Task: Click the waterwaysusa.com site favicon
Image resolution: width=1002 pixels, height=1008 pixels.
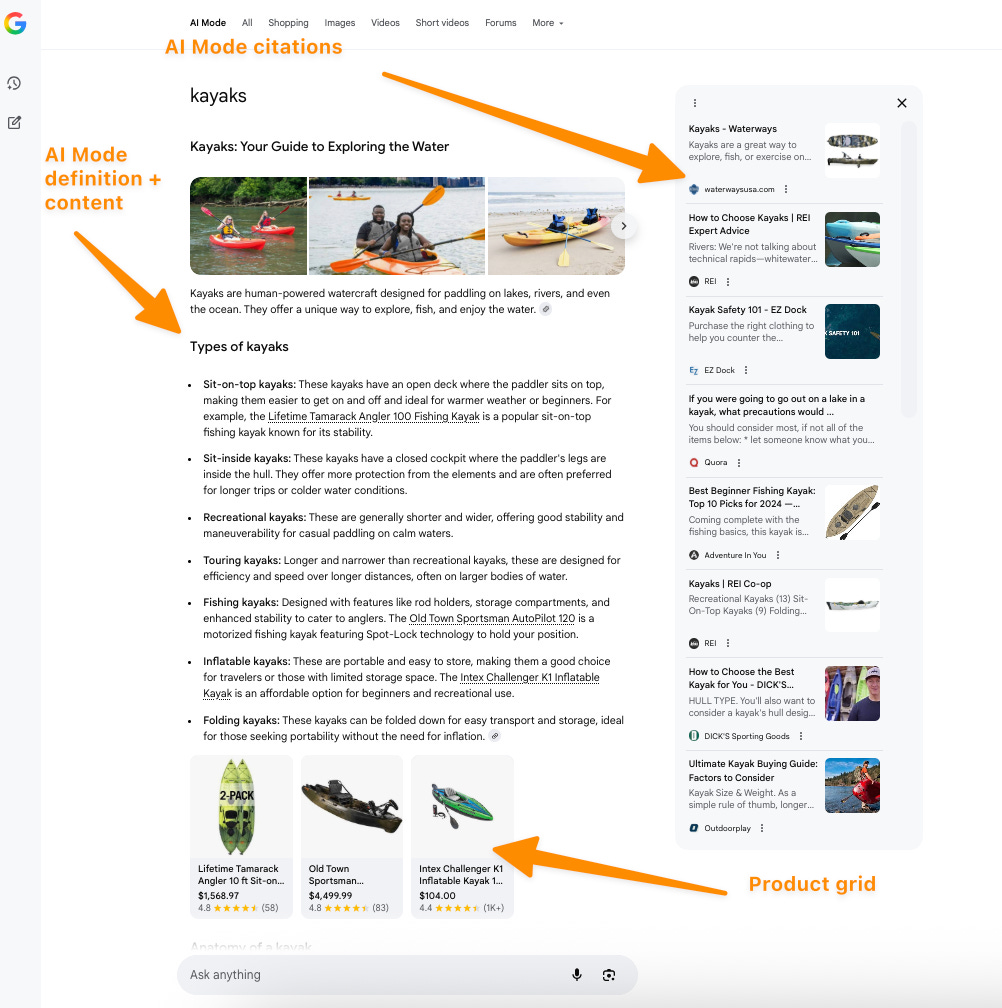Action: pos(693,189)
